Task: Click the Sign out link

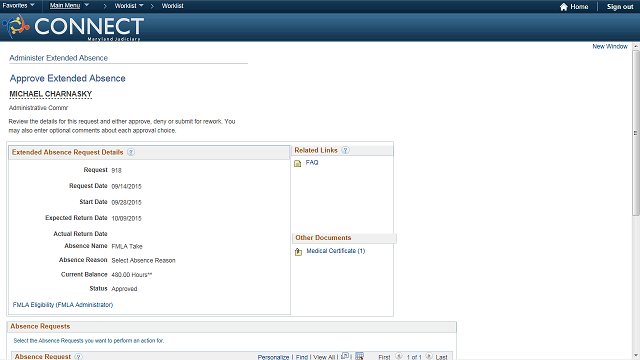Action: click(x=620, y=7)
